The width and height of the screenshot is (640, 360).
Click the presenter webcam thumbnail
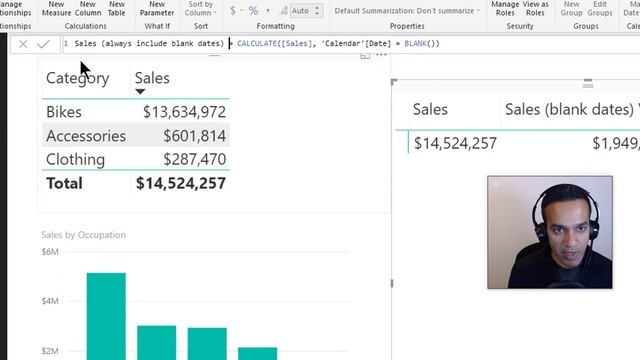point(550,232)
